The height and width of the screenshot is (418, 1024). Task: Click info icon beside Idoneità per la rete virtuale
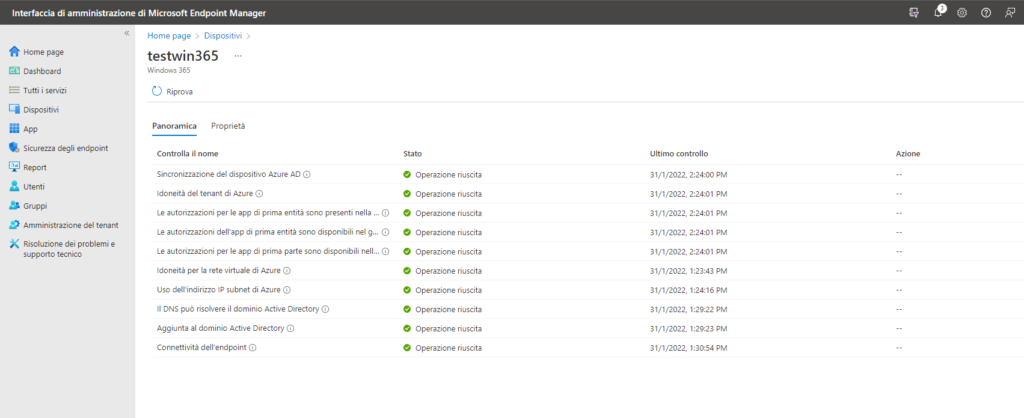287,270
